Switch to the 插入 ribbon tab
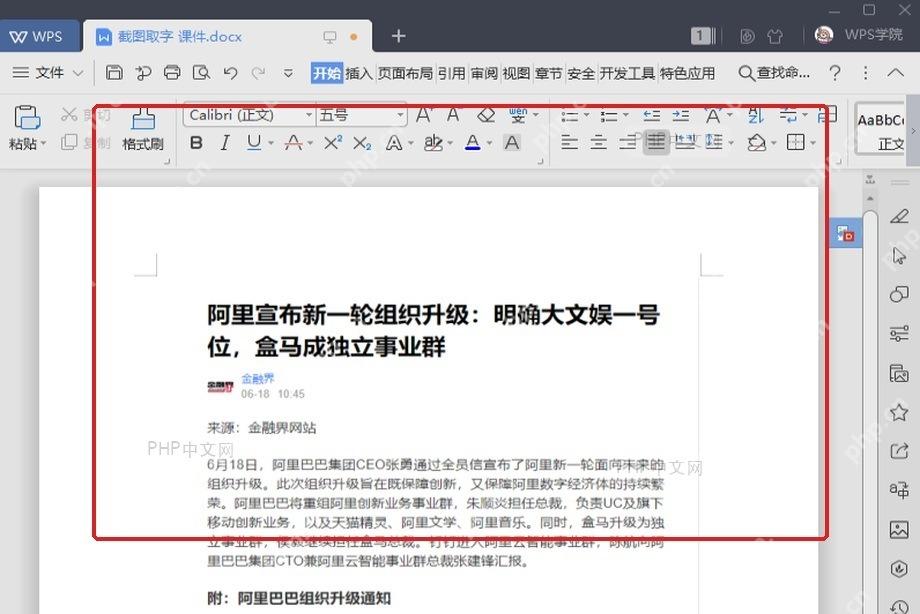 [x=359, y=73]
